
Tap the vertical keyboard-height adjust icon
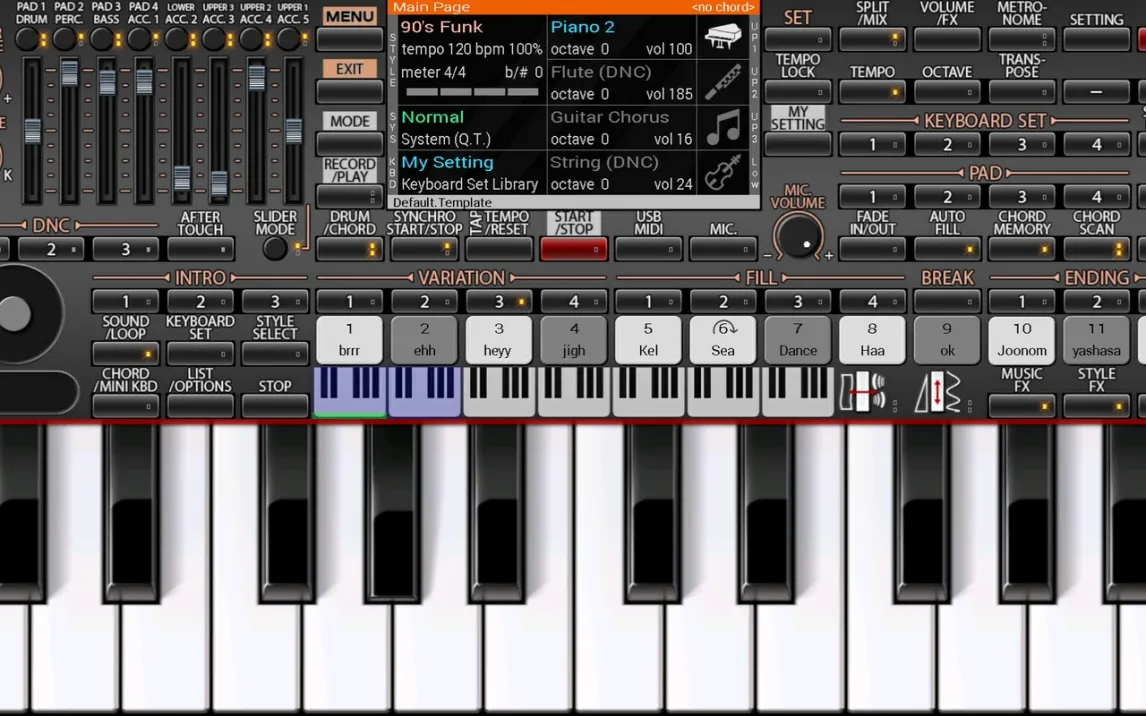pos(937,391)
